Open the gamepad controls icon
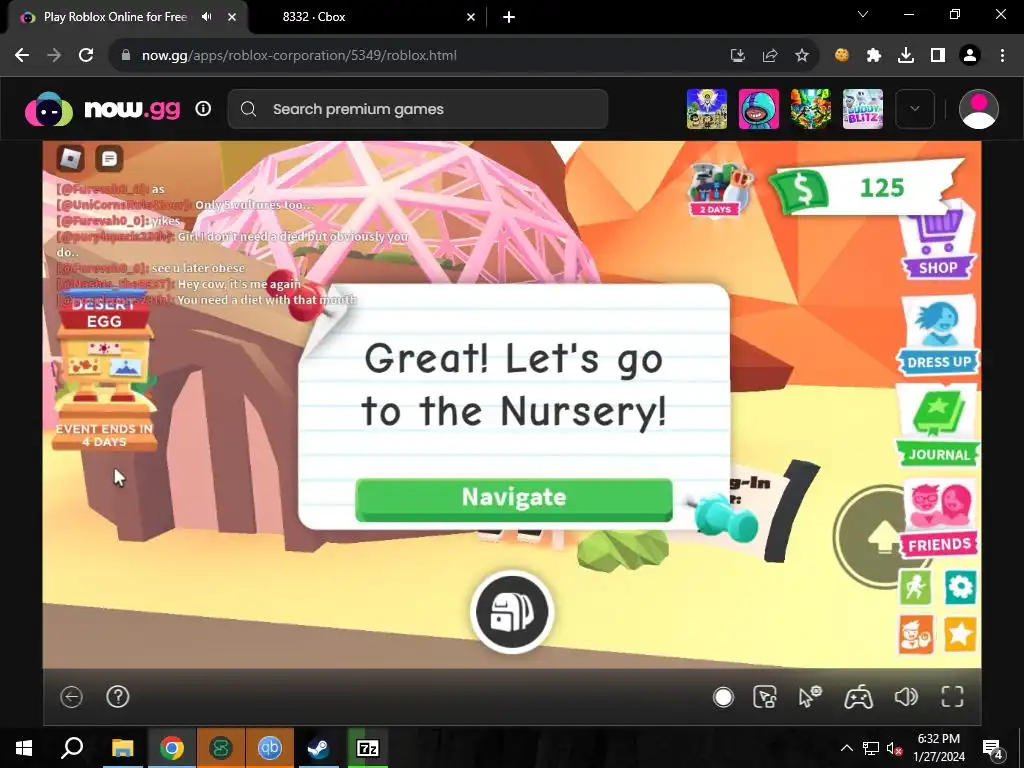This screenshot has width=1024, height=768. tap(858, 697)
